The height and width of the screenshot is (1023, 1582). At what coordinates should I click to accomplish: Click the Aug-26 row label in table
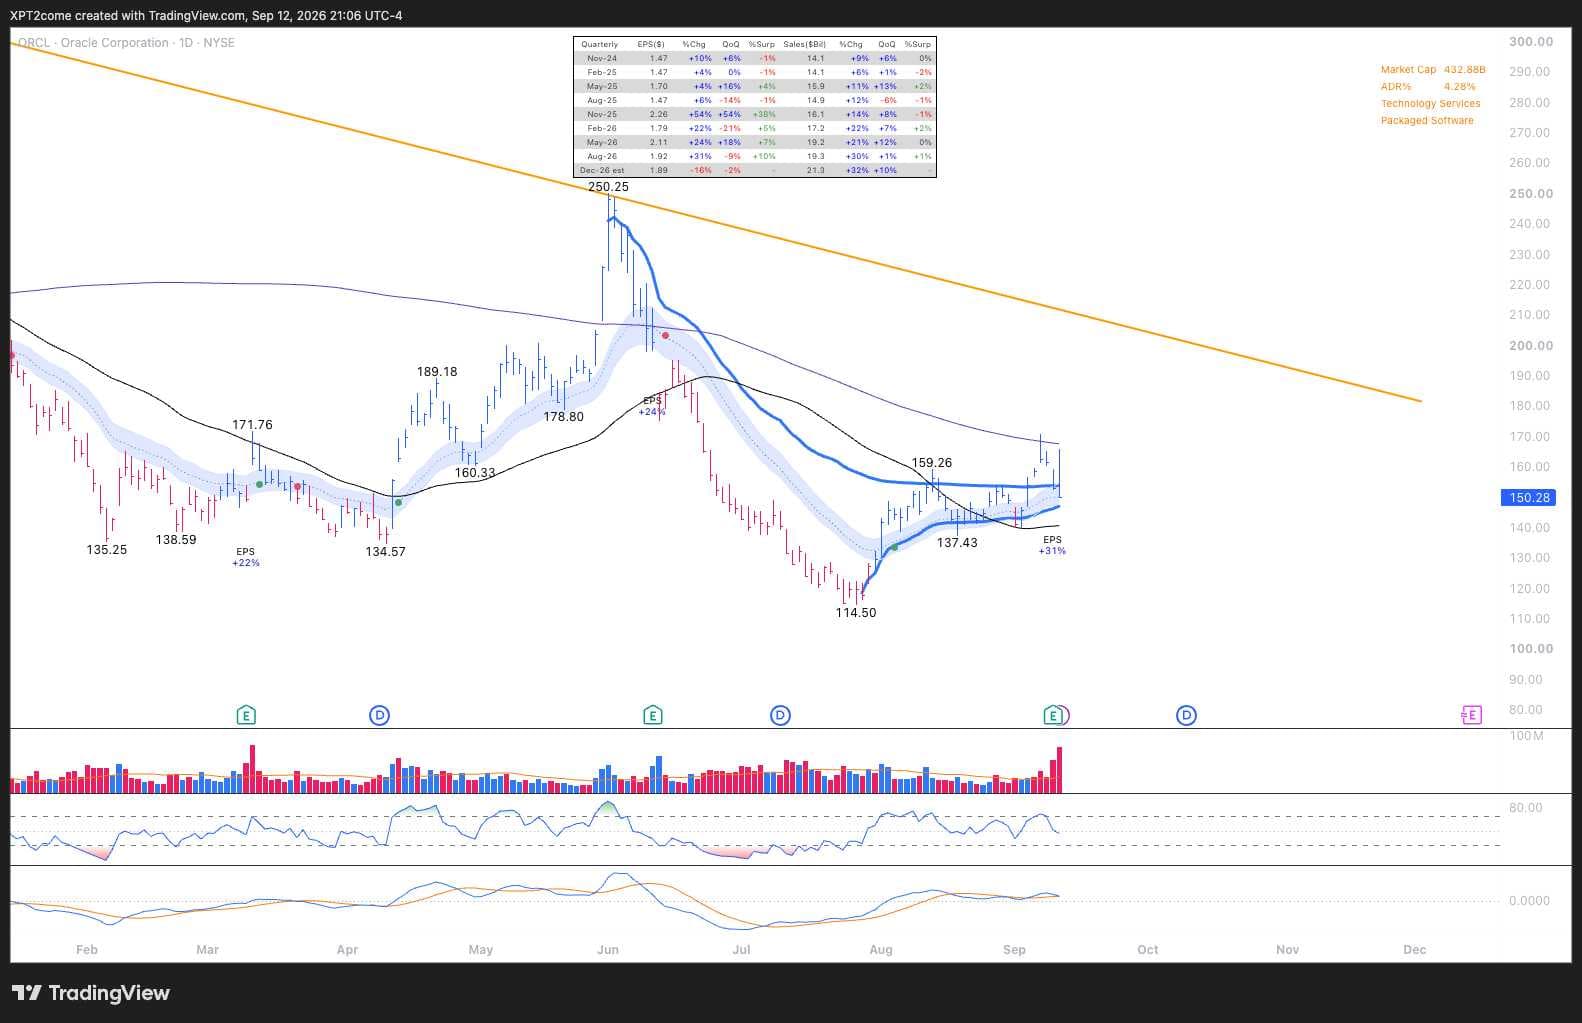[602, 157]
